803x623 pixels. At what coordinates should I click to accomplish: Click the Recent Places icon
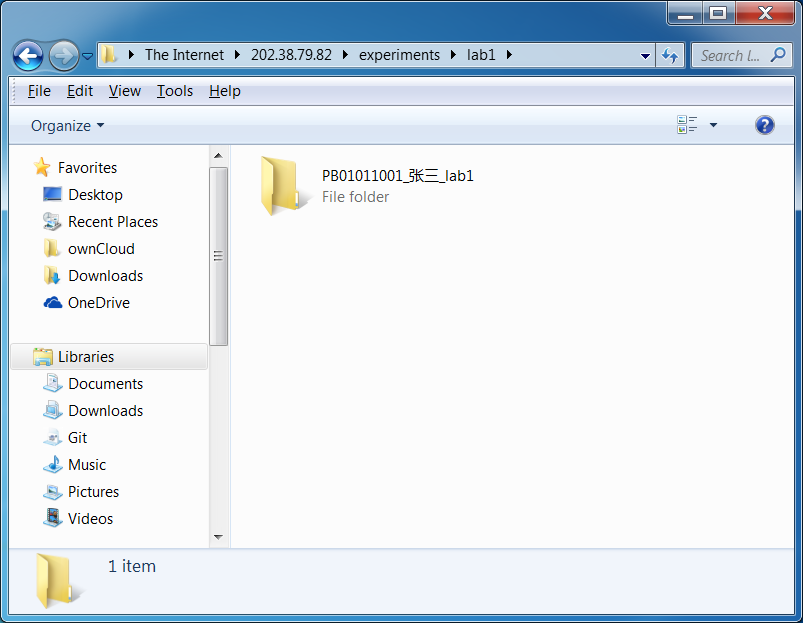click(52, 222)
